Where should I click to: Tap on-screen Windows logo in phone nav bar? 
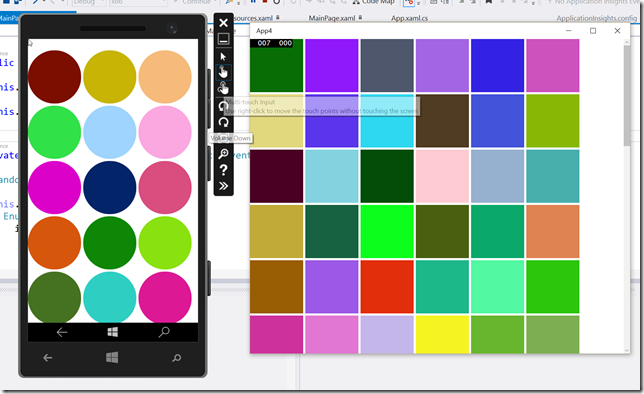113,332
